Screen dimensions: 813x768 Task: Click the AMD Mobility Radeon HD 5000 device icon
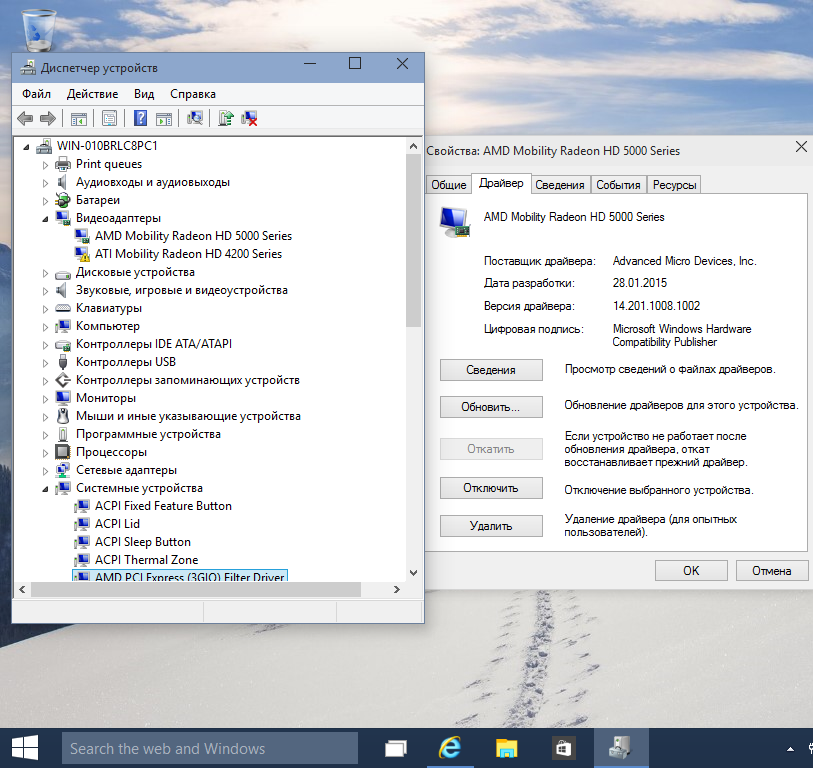[x=82, y=236]
